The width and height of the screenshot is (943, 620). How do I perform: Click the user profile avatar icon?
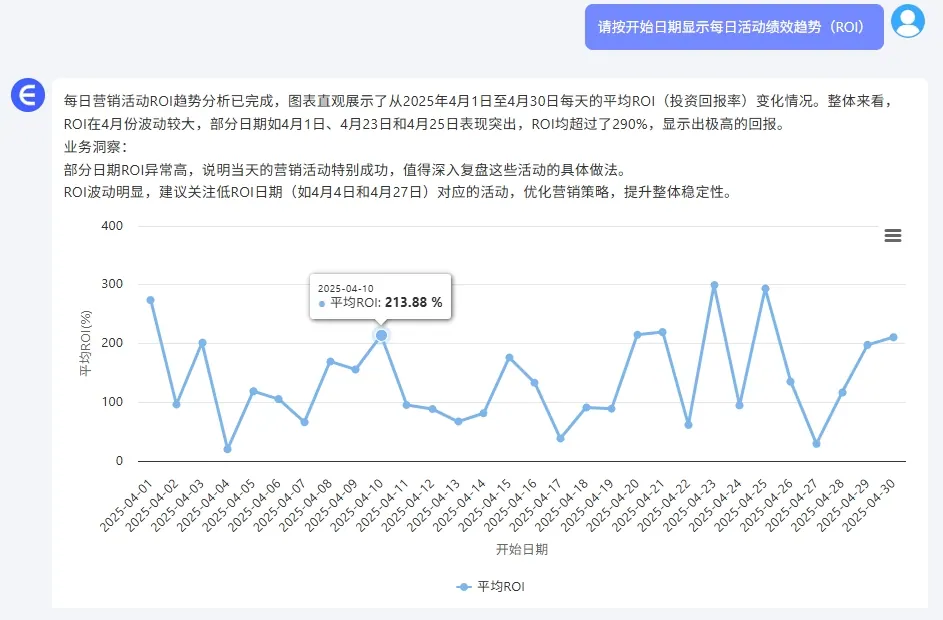(908, 22)
